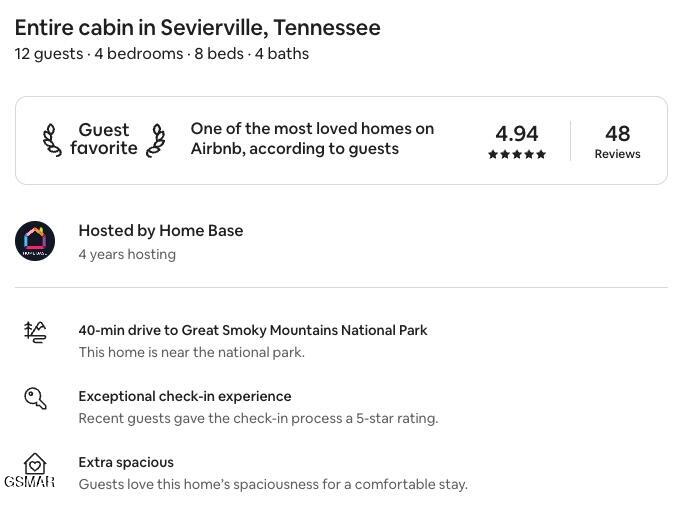Click the guests, bedrooms, beds, baths summary line
The height and width of the screenshot is (505, 682).
[x=162, y=54]
